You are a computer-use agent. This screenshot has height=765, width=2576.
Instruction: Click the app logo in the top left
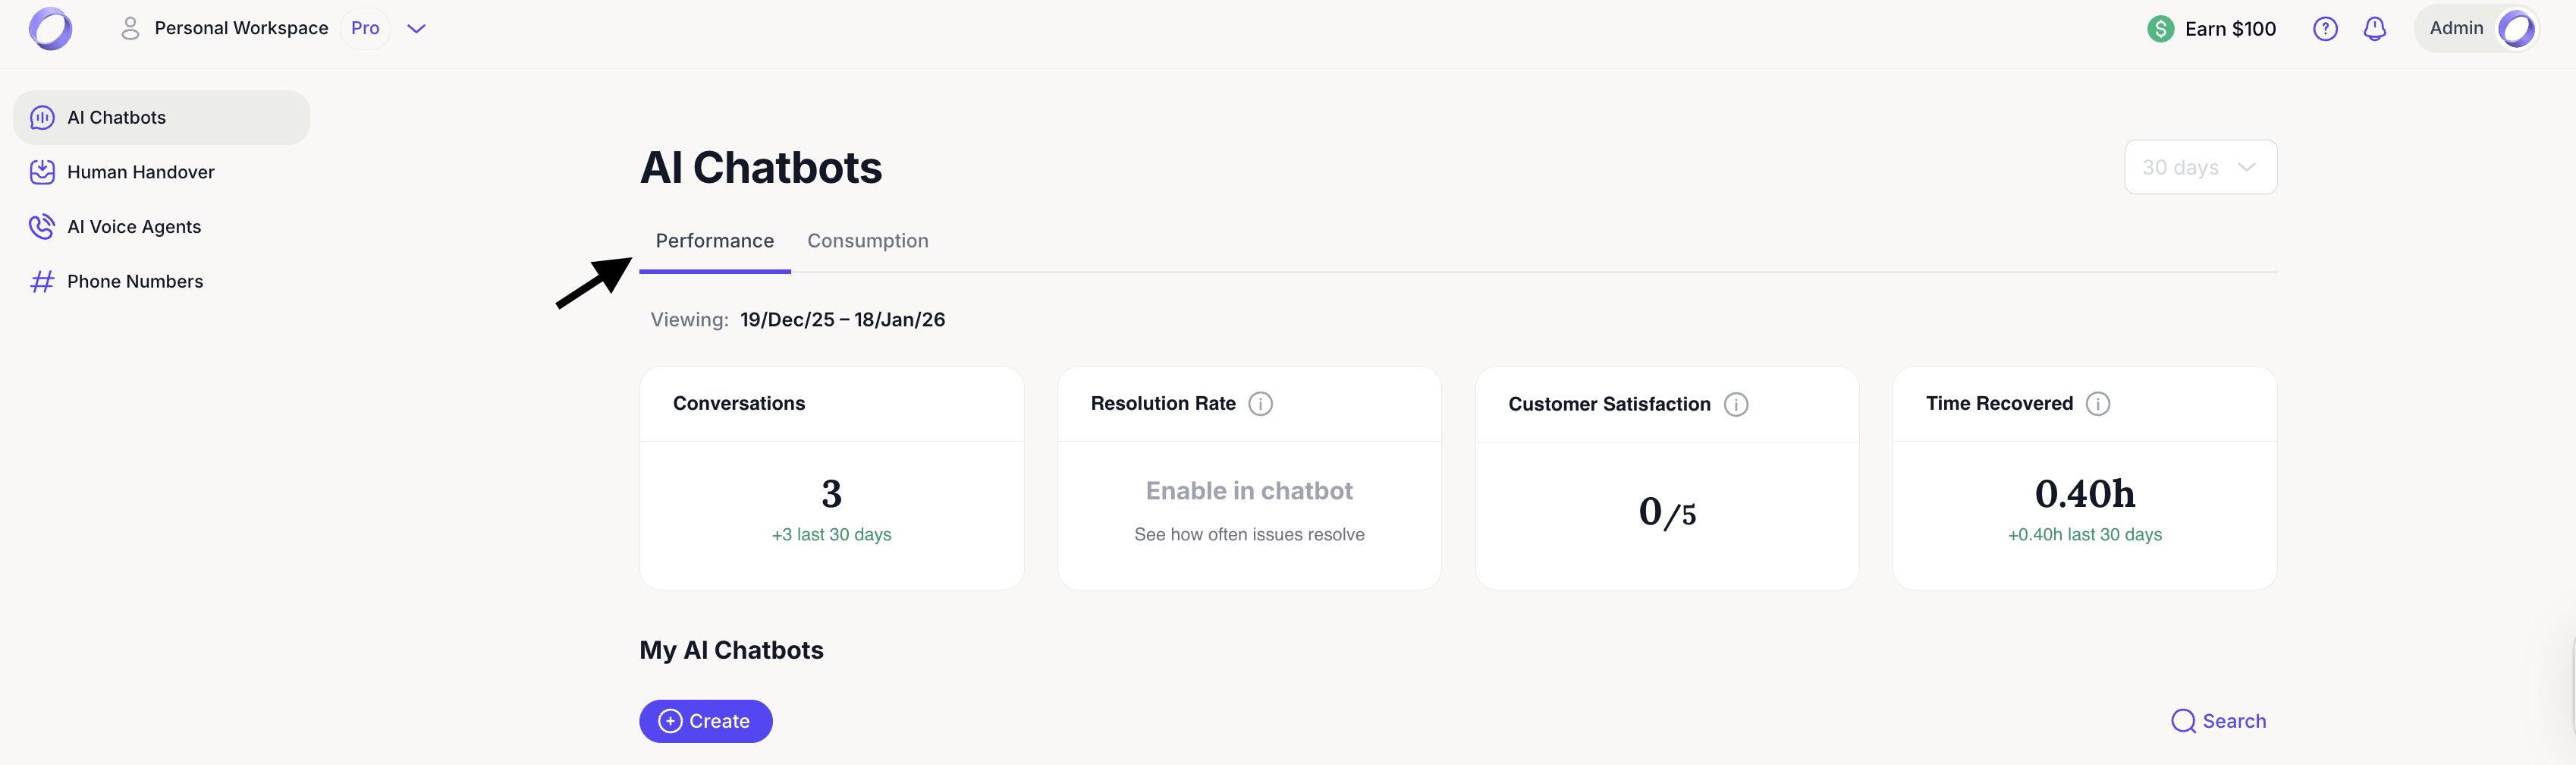pyautogui.click(x=50, y=29)
